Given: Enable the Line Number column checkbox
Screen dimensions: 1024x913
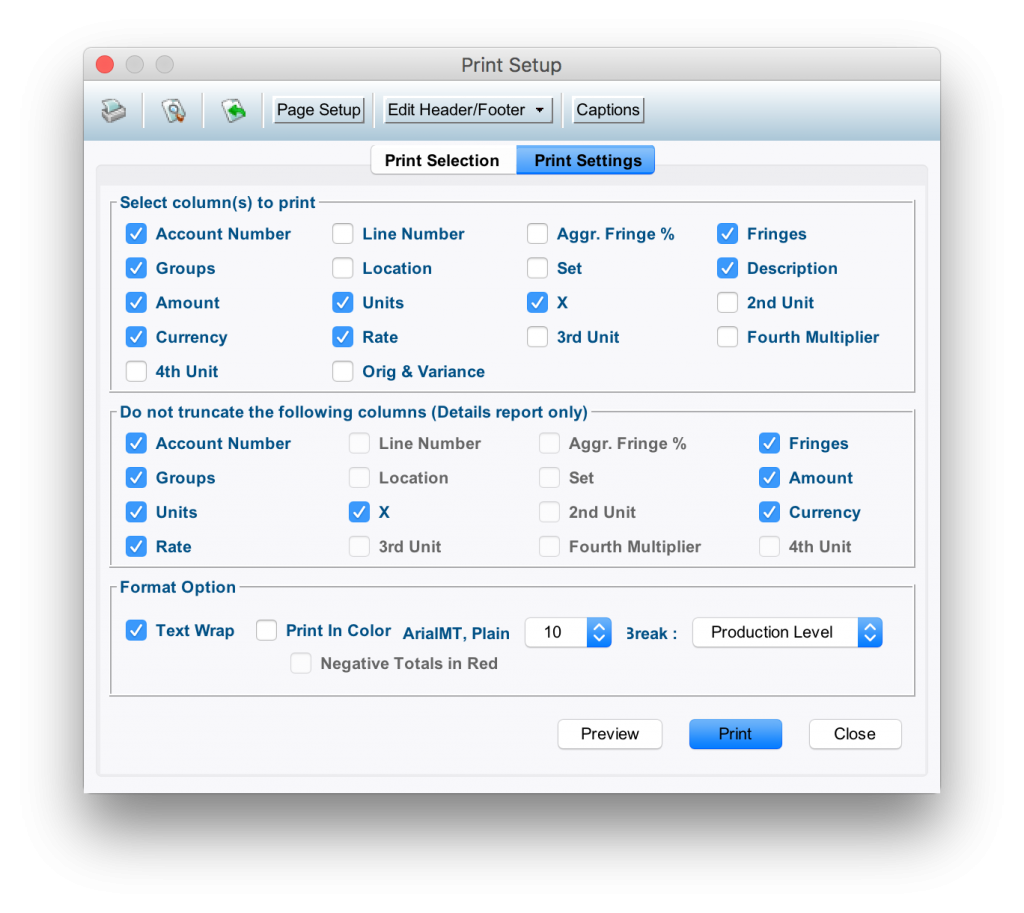Looking at the screenshot, I should 343,234.
